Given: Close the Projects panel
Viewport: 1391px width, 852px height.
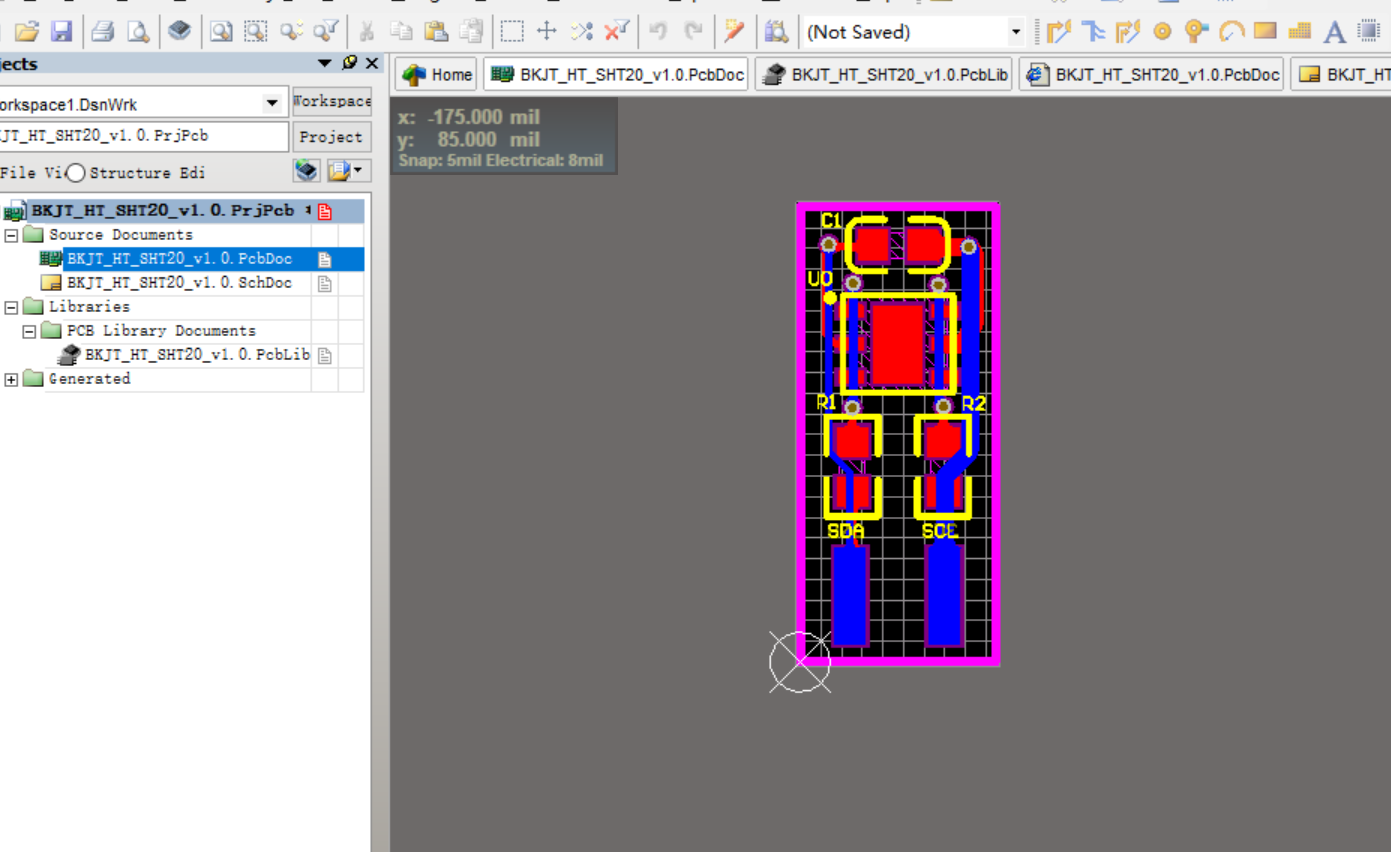Looking at the screenshot, I should (x=372, y=63).
